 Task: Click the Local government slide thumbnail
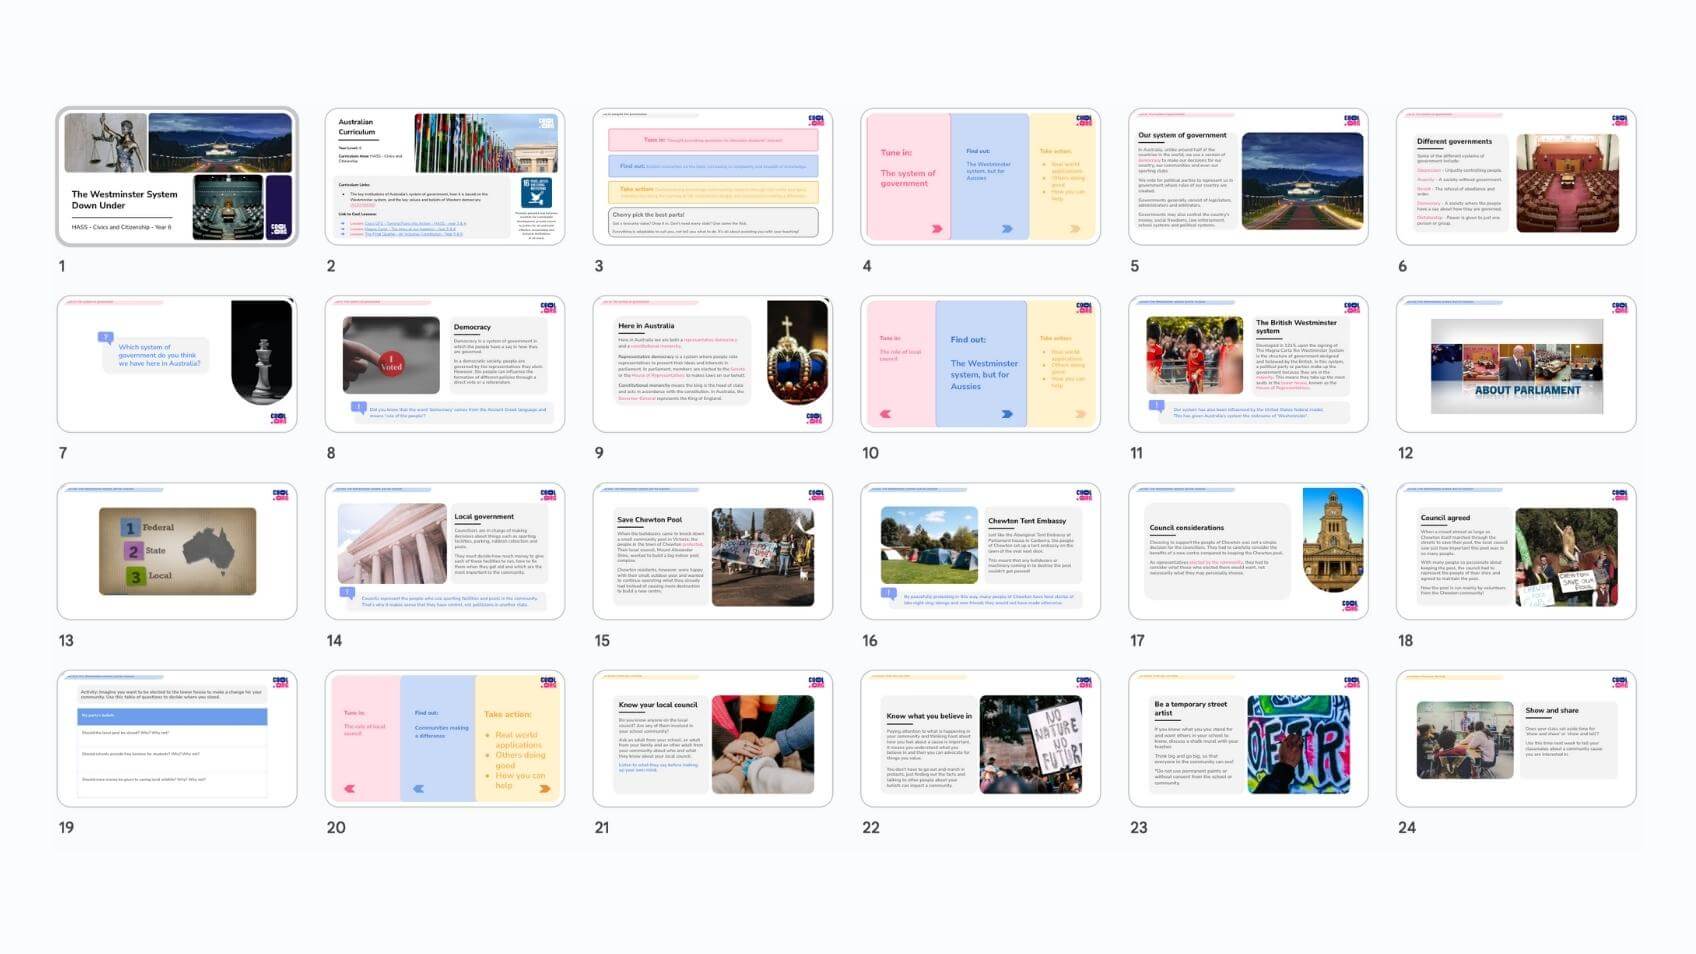(x=444, y=551)
